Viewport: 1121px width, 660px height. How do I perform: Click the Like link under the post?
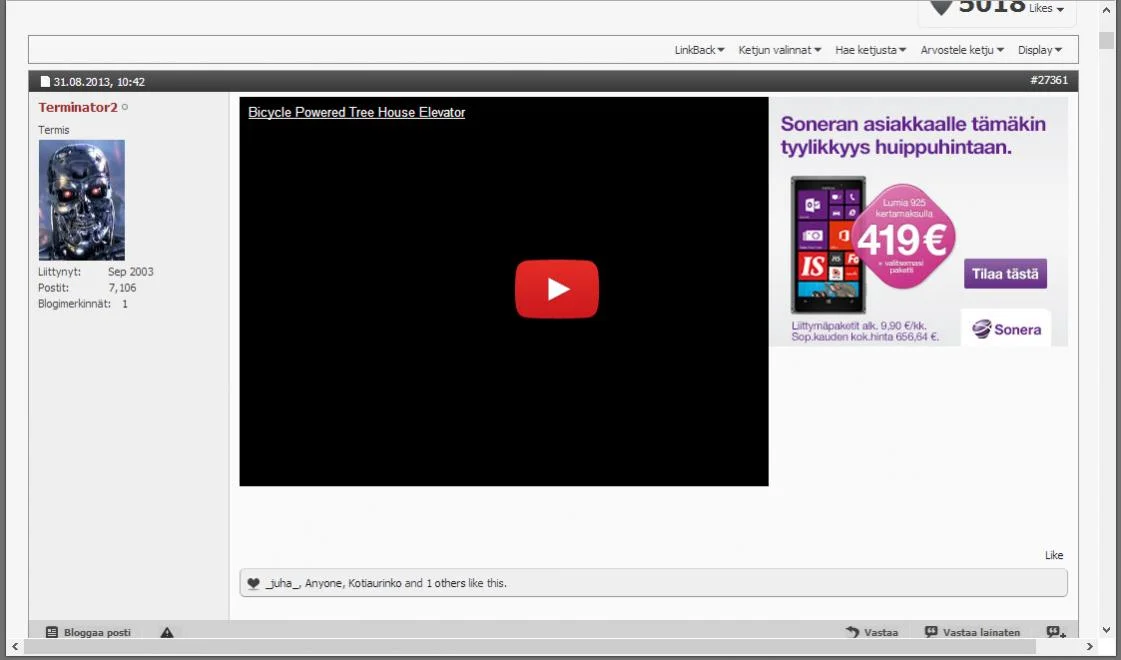point(1054,555)
